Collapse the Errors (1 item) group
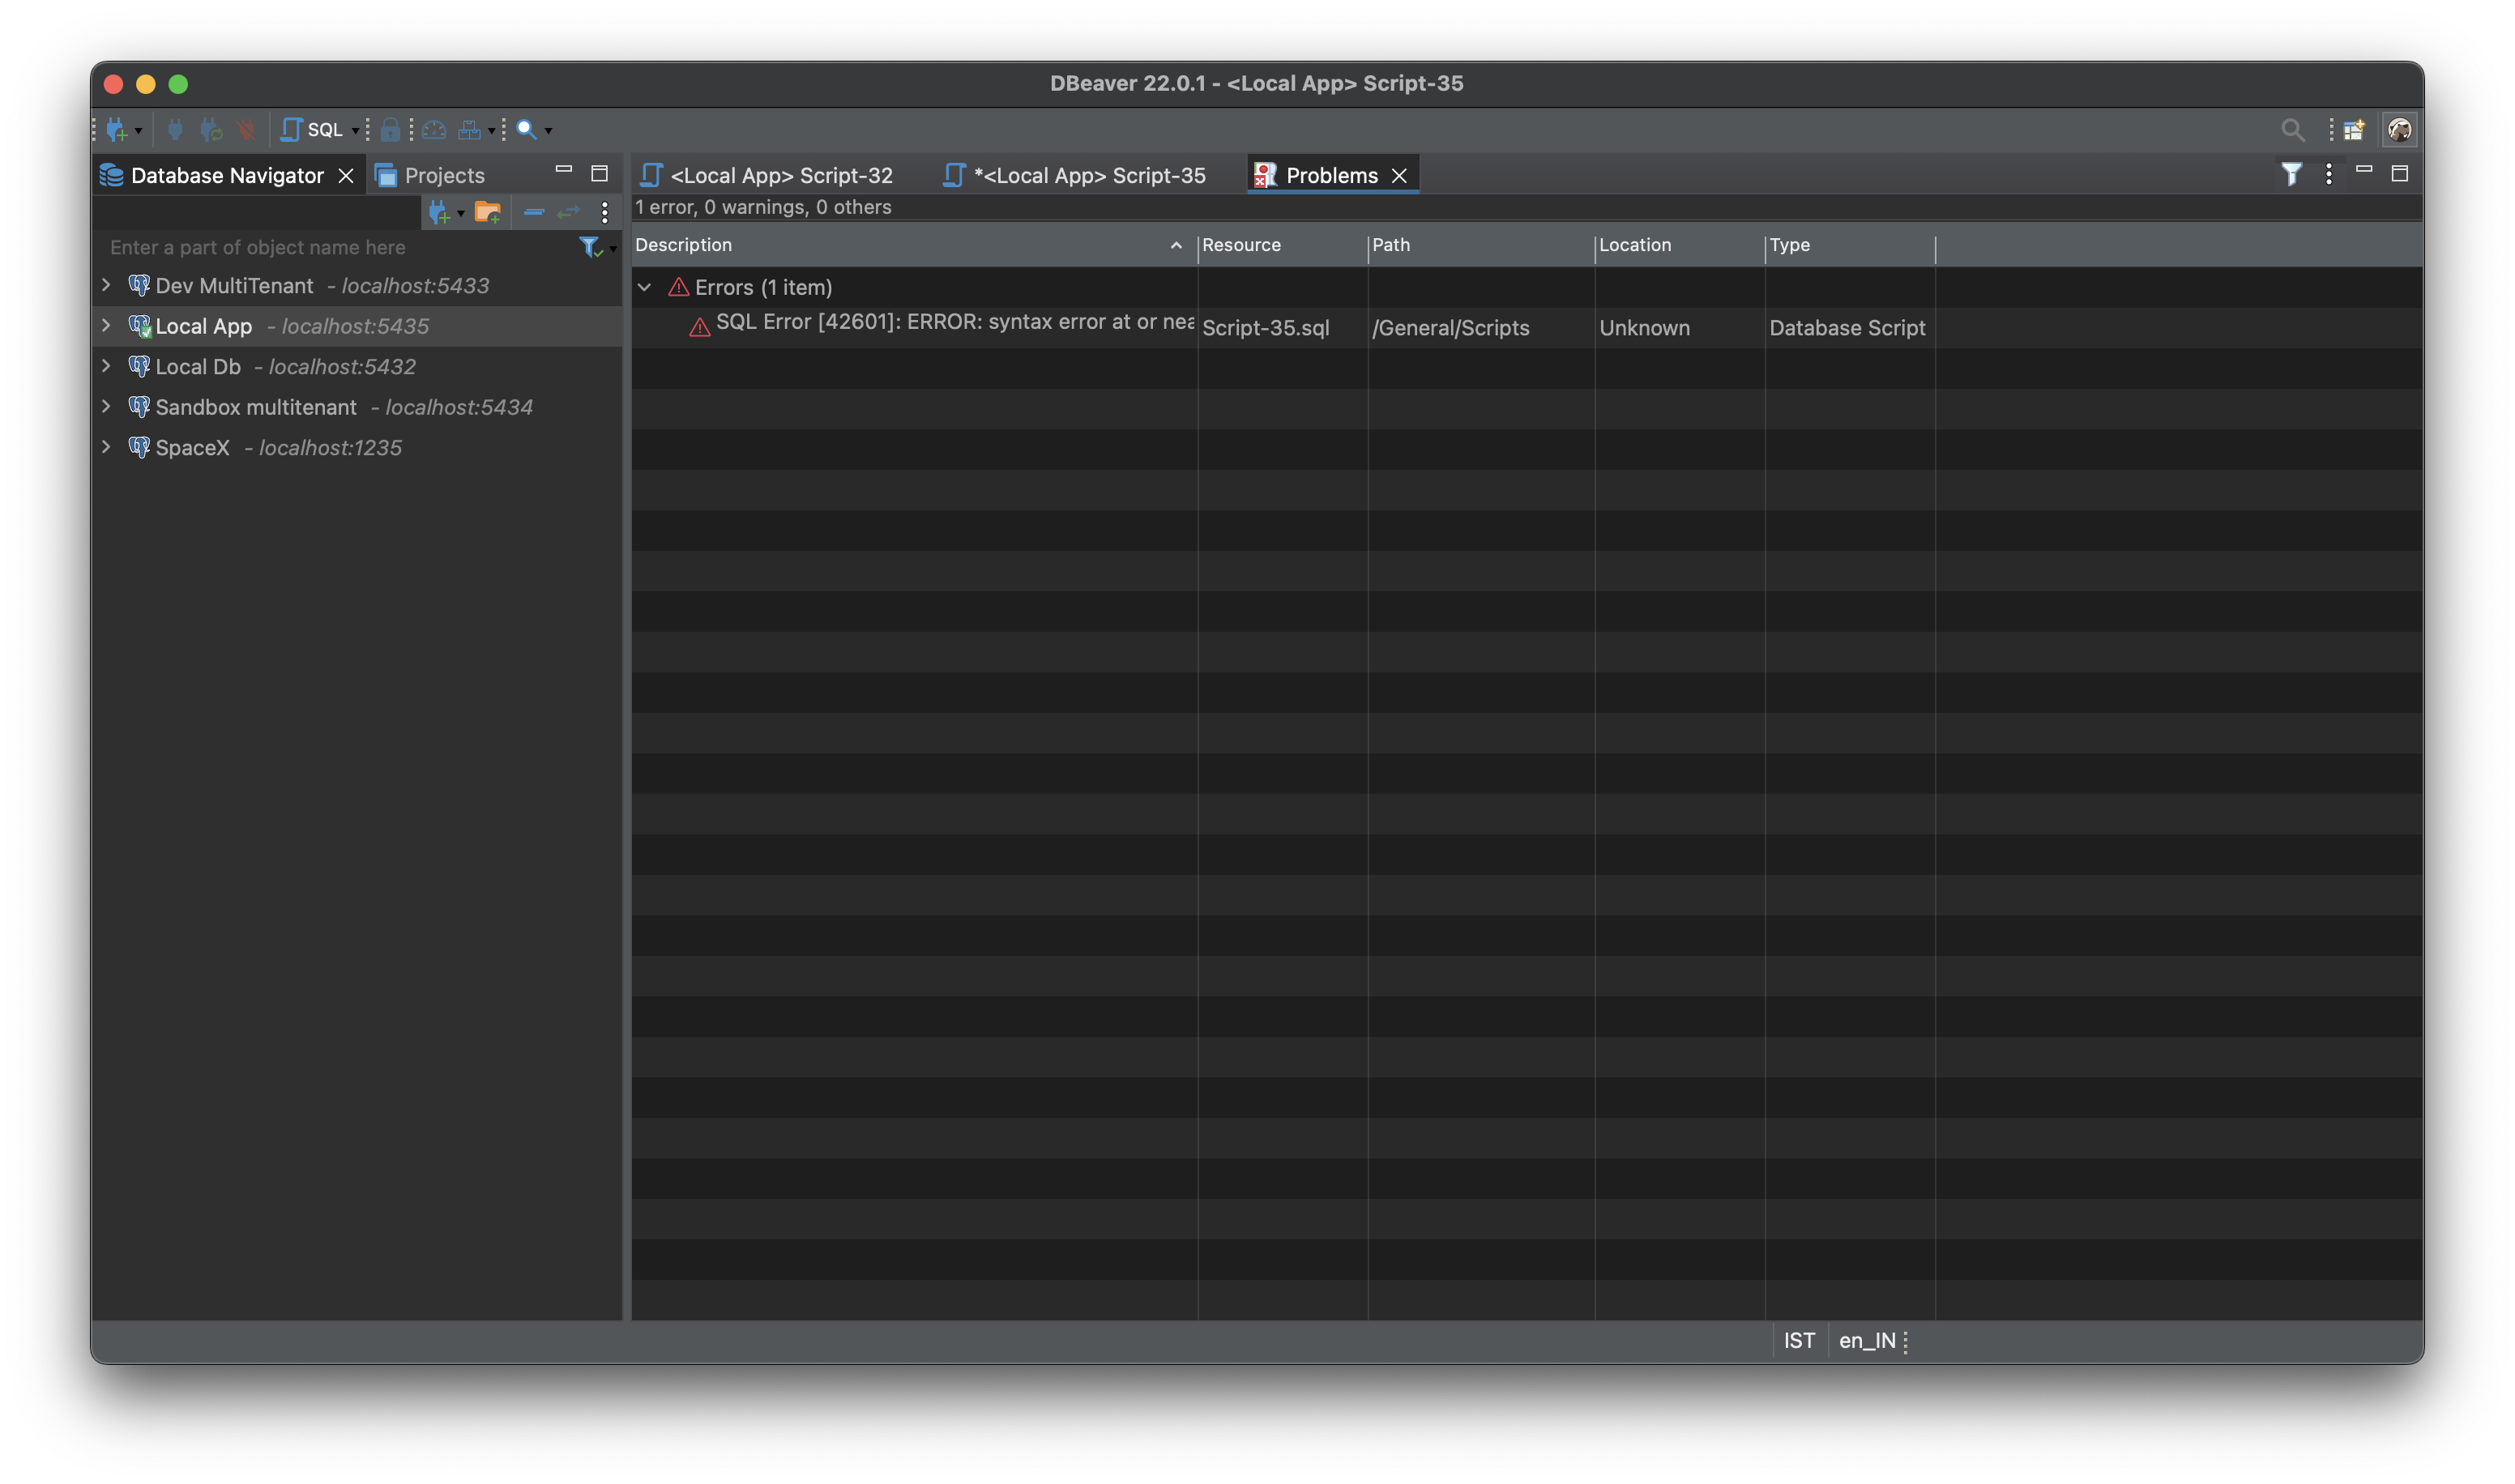The height and width of the screenshot is (1484, 2515). [x=645, y=288]
